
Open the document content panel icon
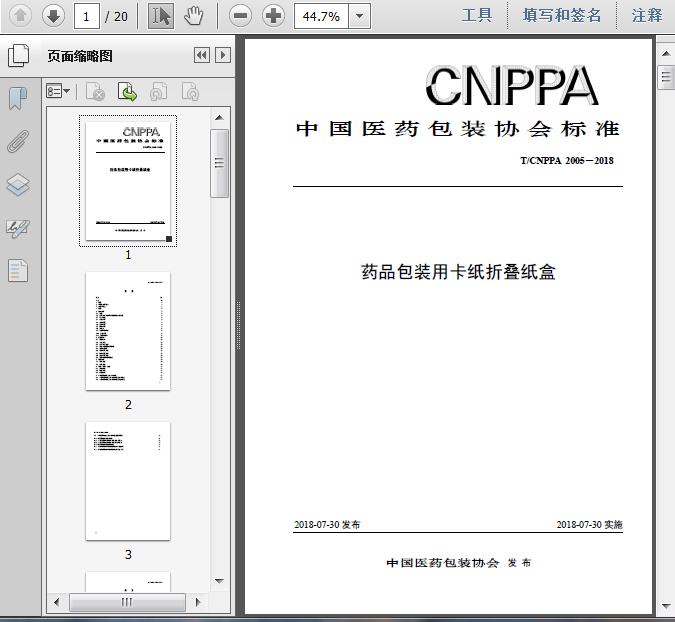coord(18,271)
